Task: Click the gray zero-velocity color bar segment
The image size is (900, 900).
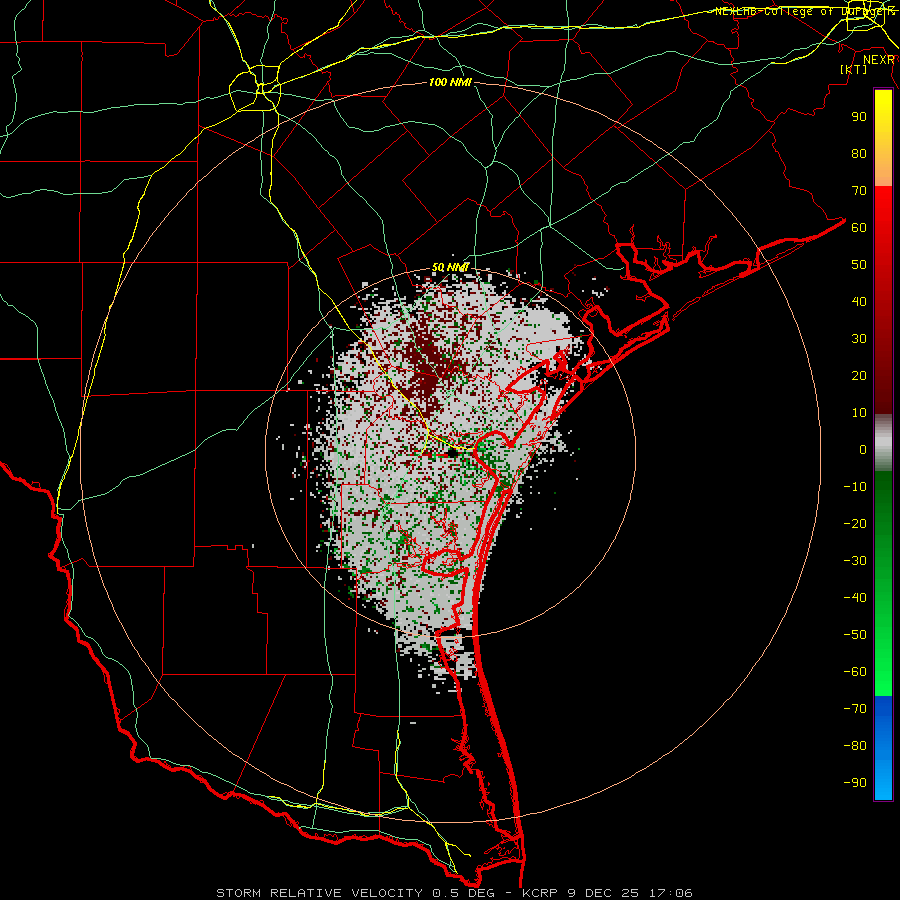Action: (883, 443)
